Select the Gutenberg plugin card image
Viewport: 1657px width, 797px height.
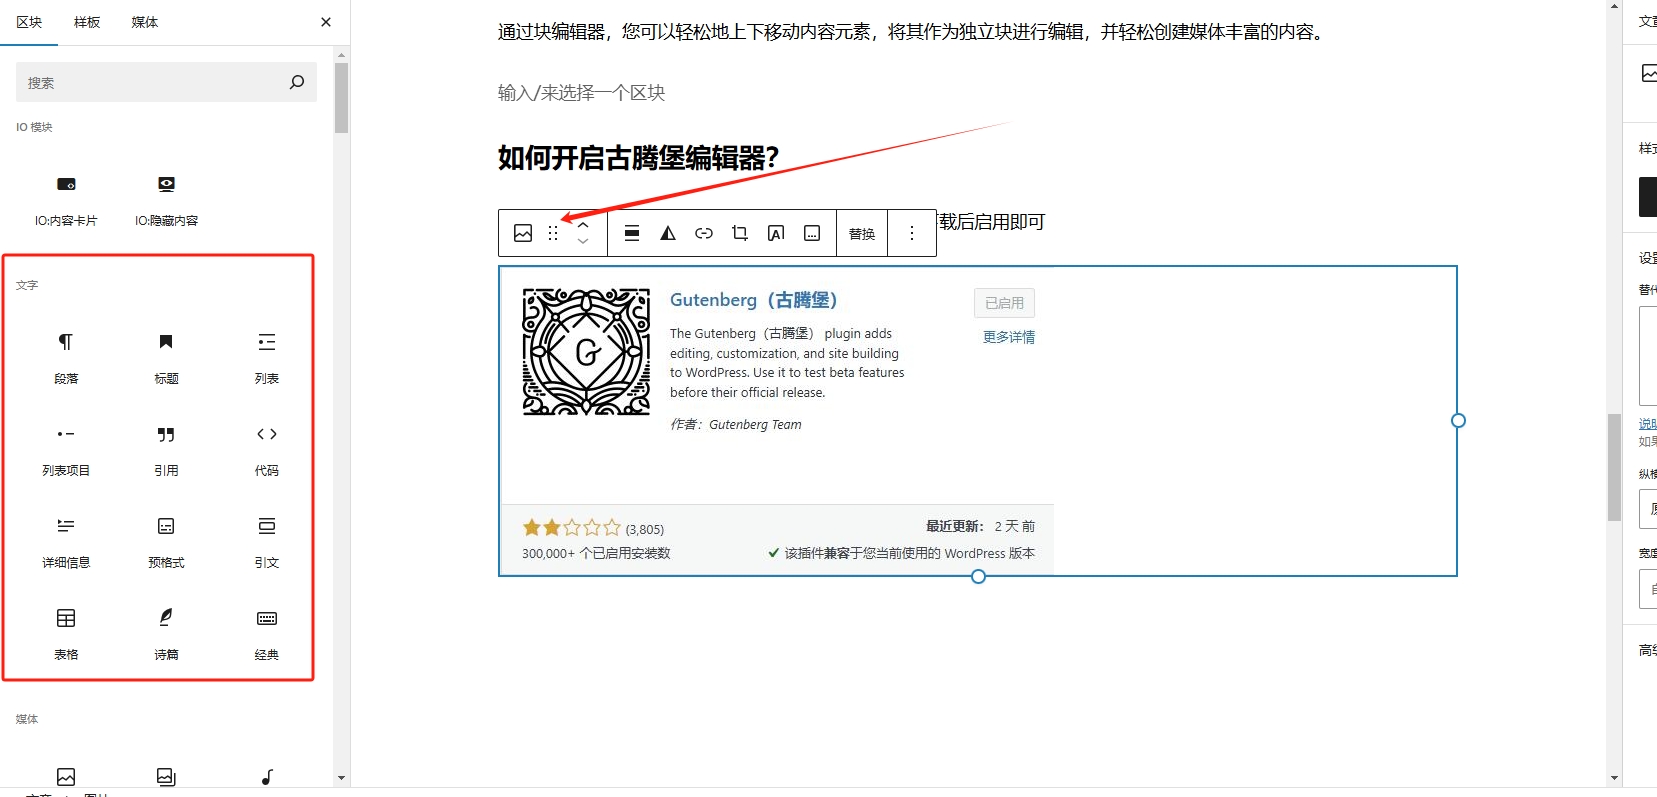pos(977,421)
